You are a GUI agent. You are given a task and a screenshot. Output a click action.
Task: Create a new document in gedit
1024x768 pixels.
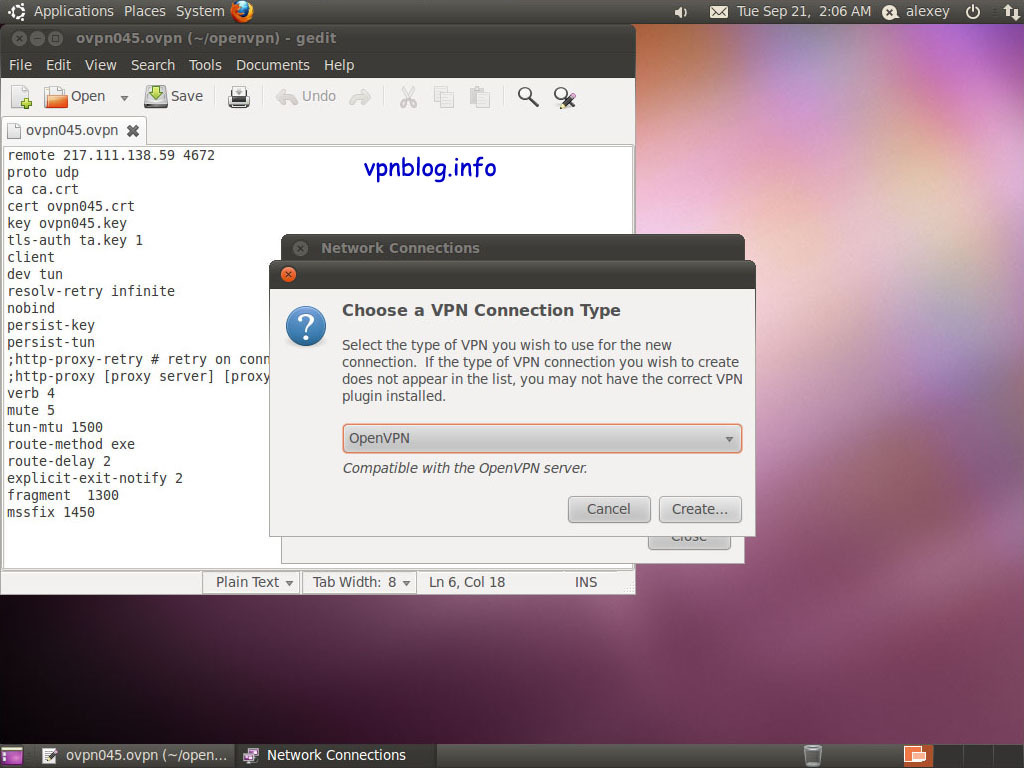coord(22,97)
